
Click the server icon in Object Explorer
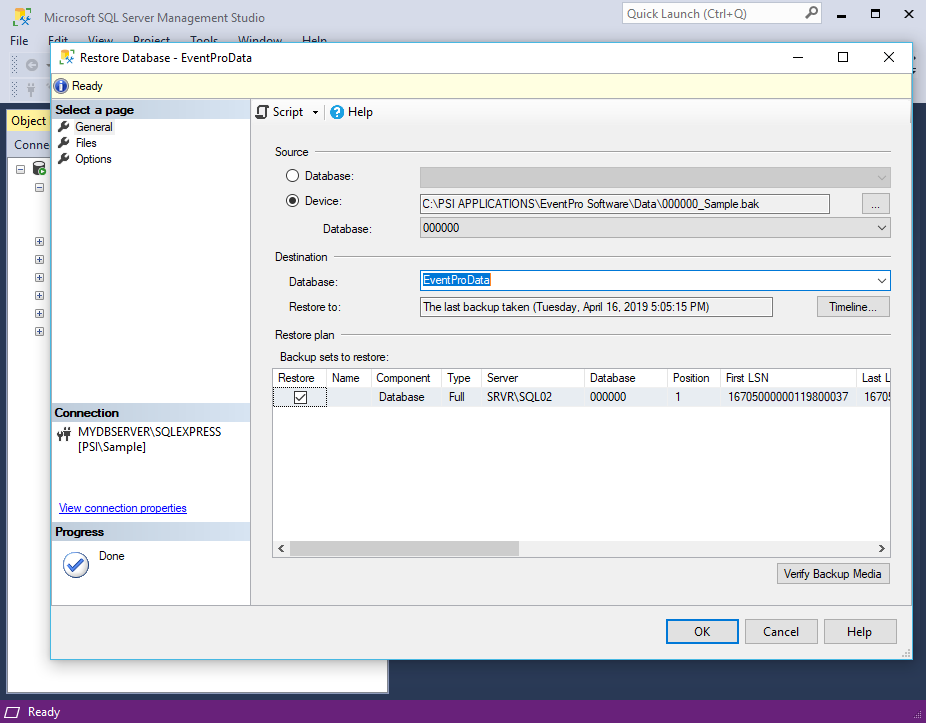[40, 169]
